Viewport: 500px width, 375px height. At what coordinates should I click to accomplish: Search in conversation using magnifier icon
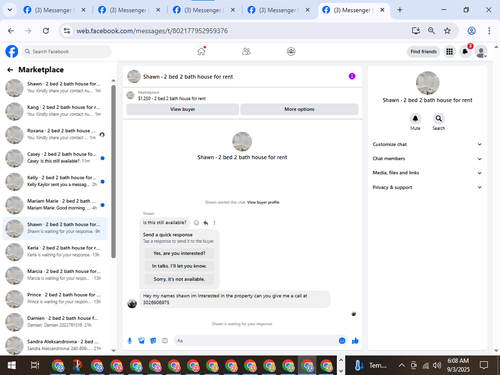[439, 118]
